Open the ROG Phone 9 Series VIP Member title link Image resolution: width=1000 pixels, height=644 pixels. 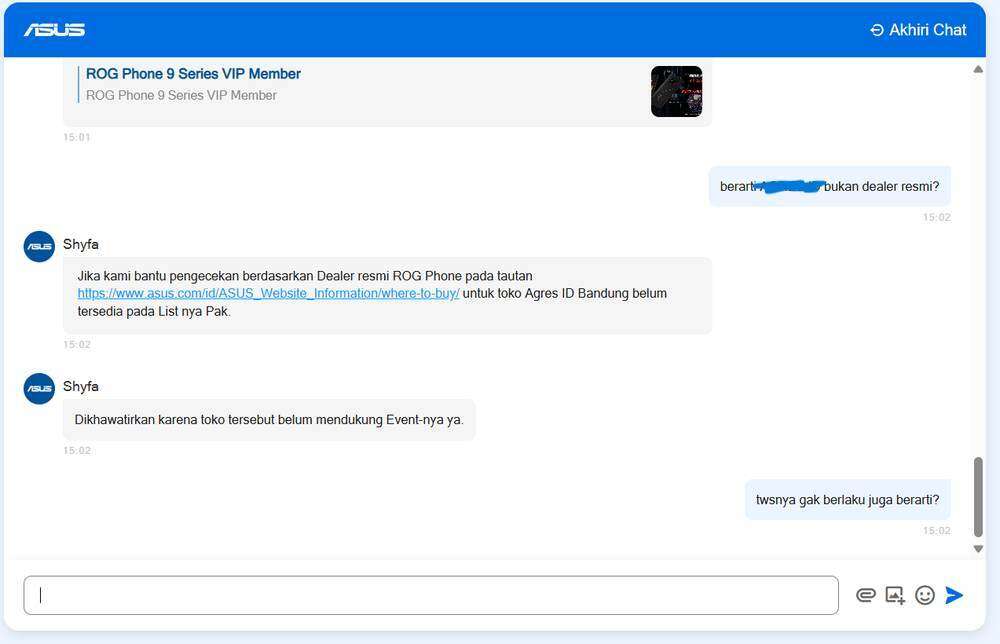[193, 74]
